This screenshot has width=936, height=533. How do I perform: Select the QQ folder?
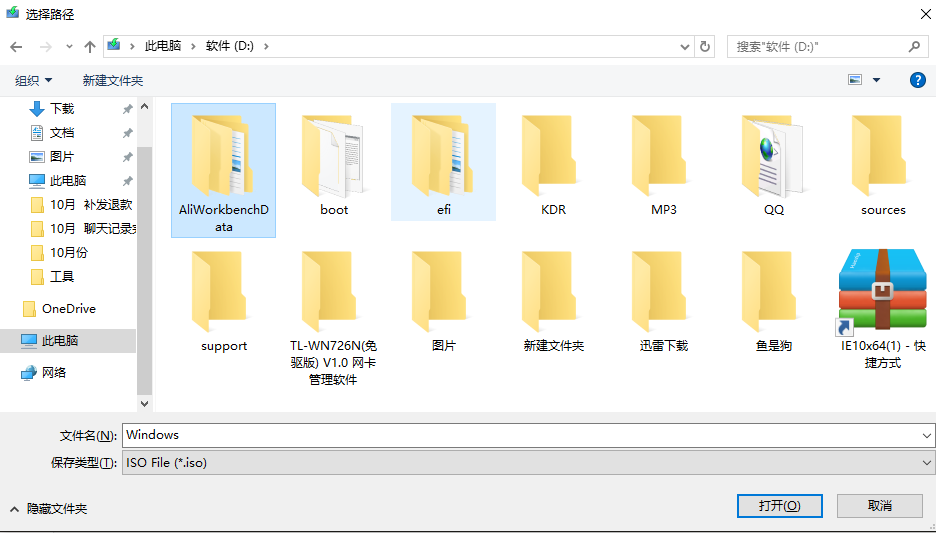773,162
